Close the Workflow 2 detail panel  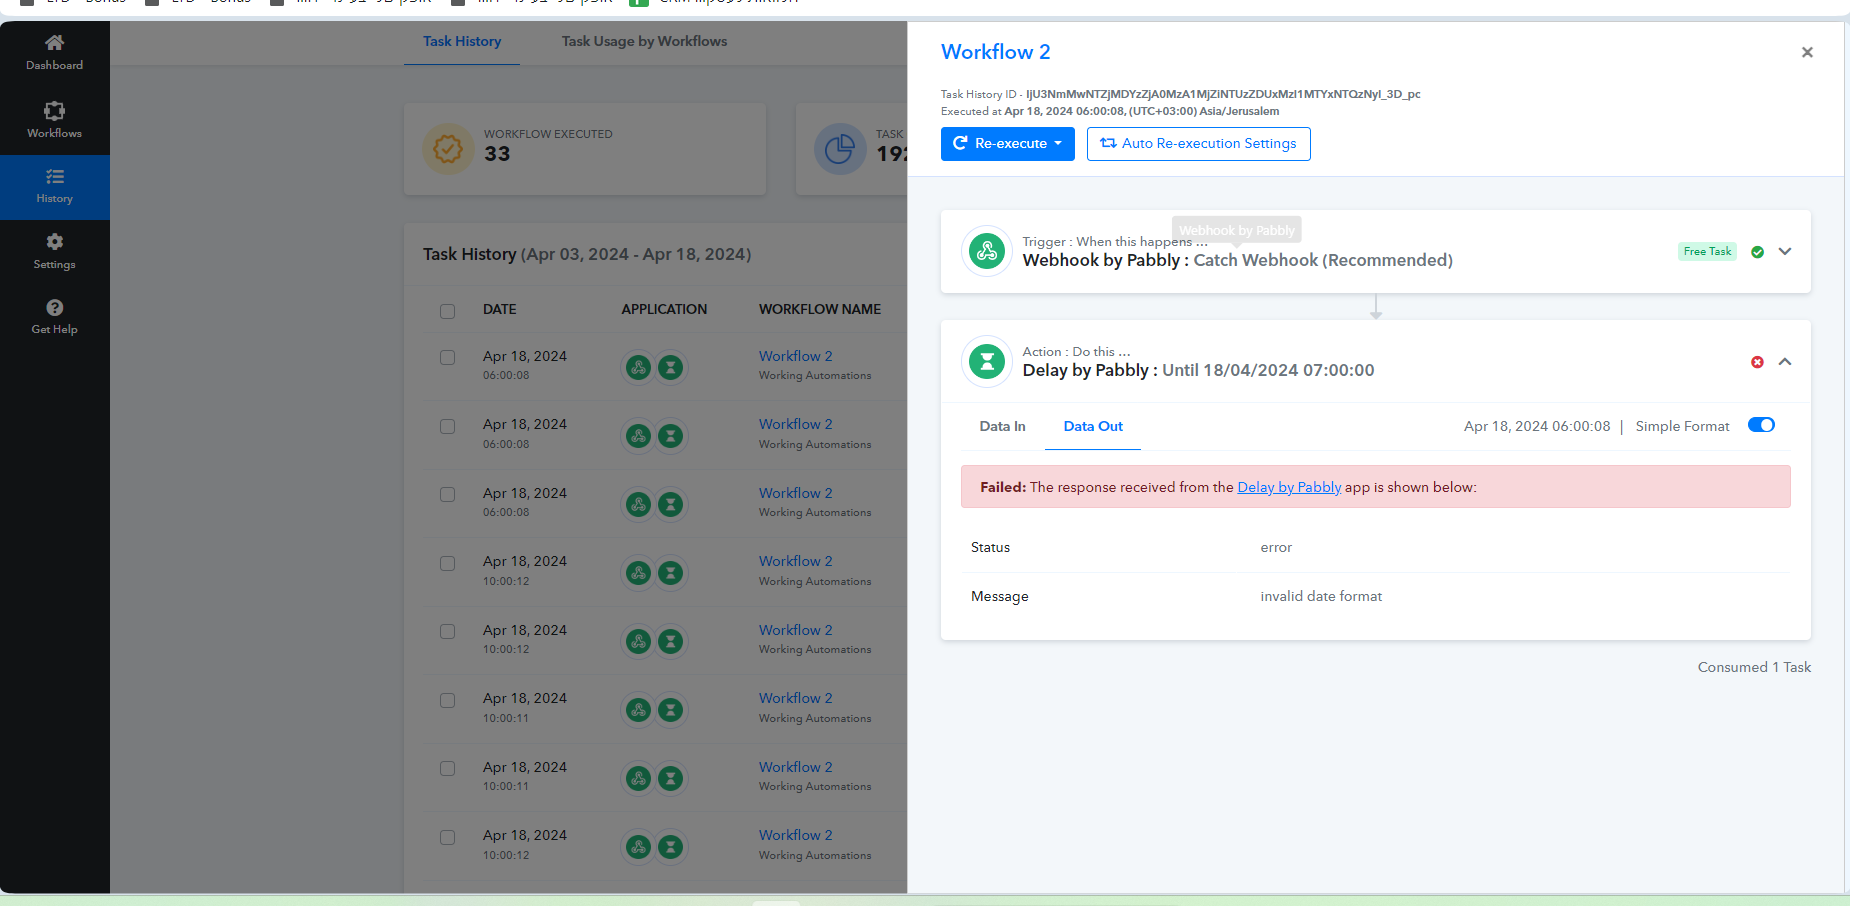[1807, 52]
